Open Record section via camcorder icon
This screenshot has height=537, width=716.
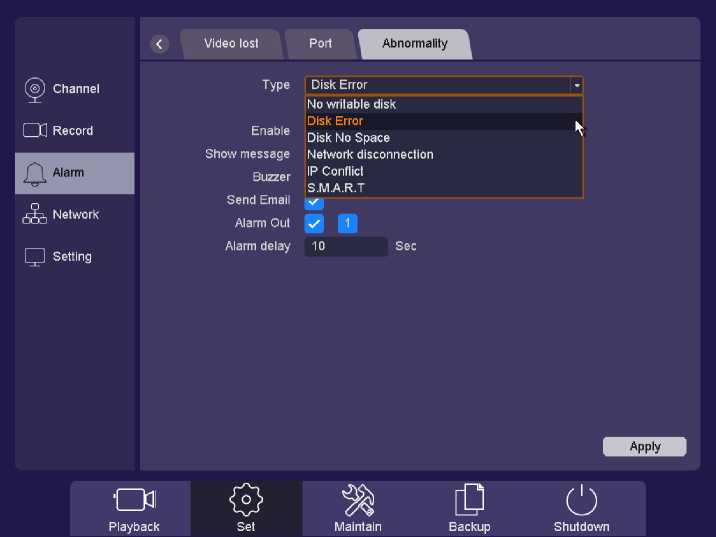pyautogui.click(x=35, y=131)
